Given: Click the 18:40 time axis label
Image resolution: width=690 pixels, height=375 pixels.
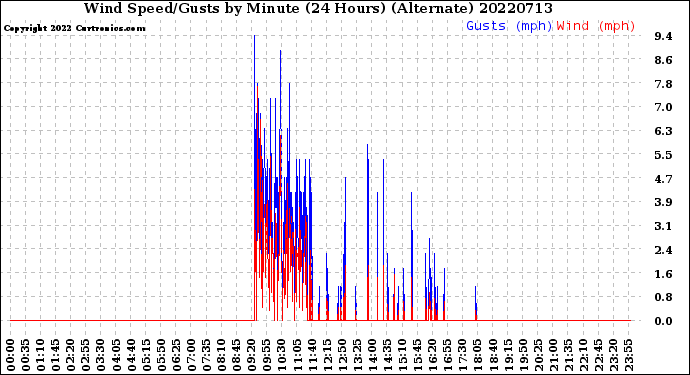Looking at the screenshot, I should 493,355.
